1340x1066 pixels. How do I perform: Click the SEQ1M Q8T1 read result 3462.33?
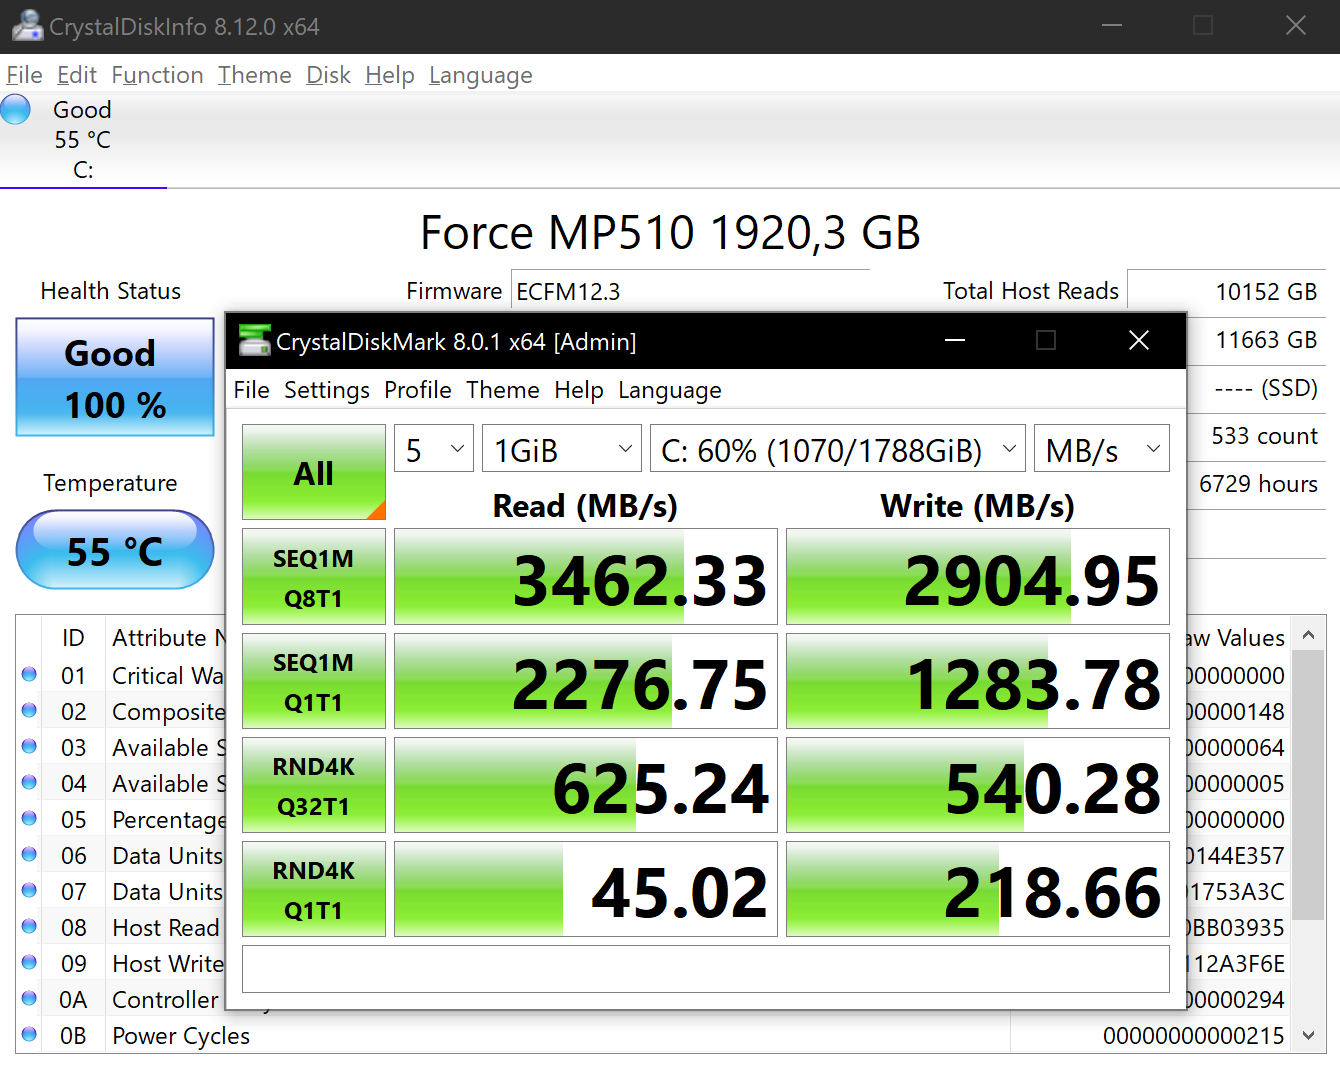586,577
